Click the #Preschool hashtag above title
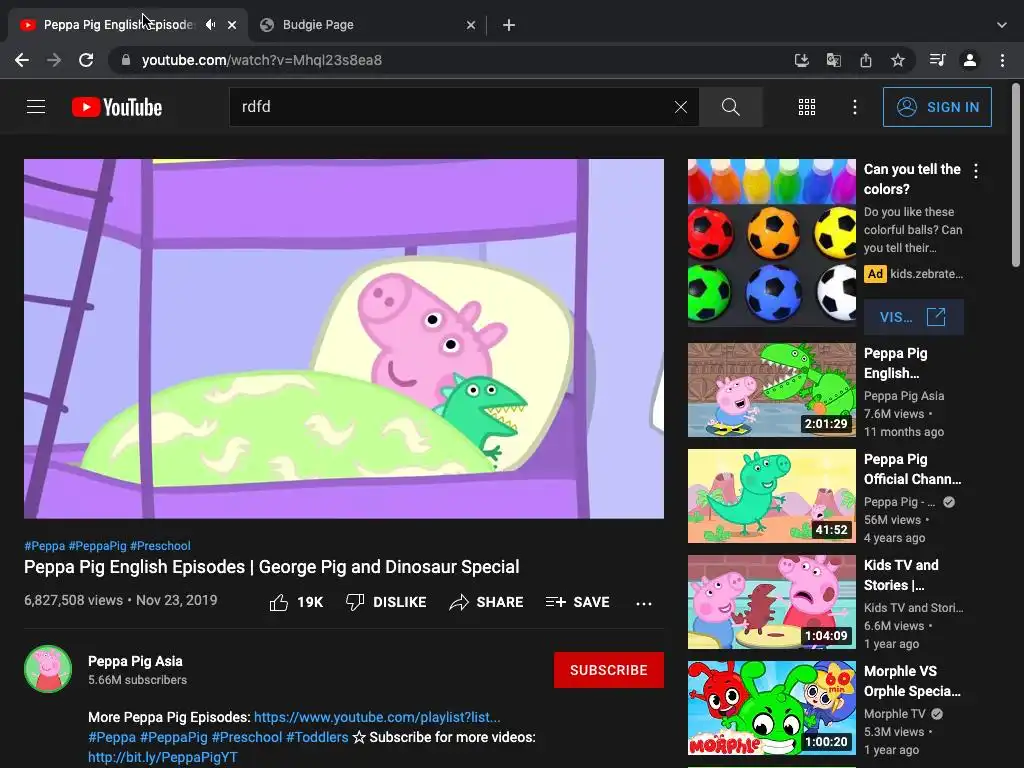The width and height of the screenshot is (1024, 768). point(160,546)
